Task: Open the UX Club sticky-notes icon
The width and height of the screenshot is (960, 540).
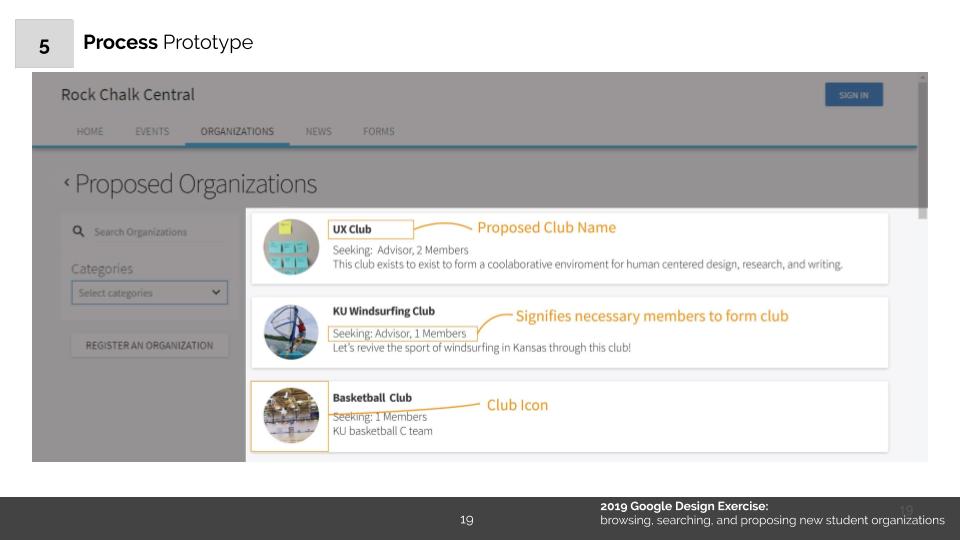Action: [291, 247]
